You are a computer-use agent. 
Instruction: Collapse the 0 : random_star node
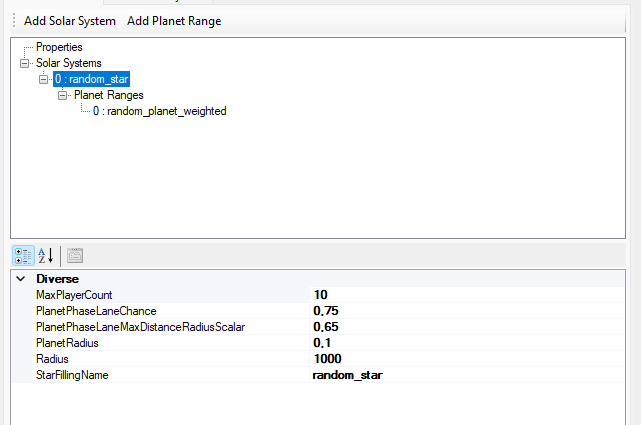coord(43,79)
